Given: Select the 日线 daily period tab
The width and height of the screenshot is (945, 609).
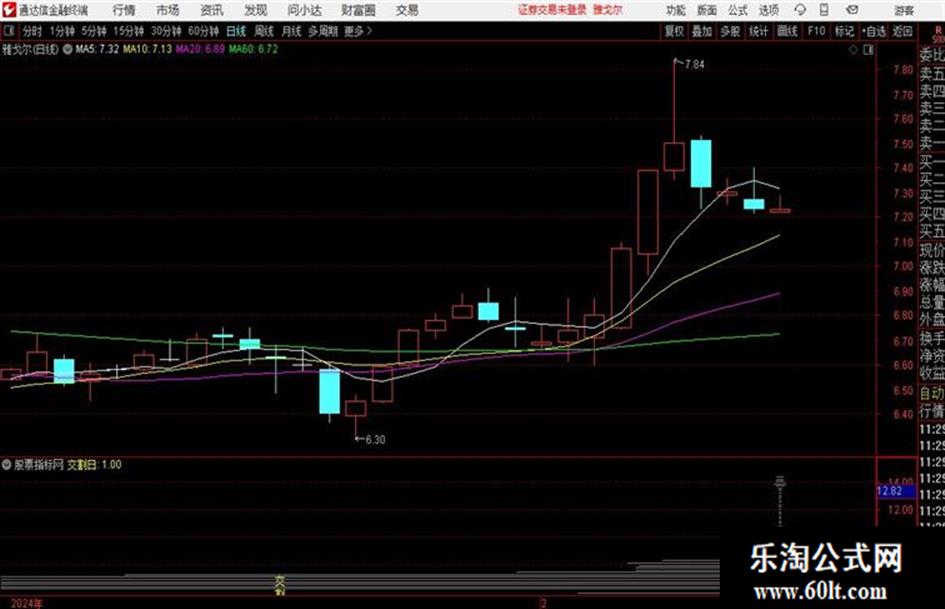Looking at the screenshot, I should [x=236, y=31].
